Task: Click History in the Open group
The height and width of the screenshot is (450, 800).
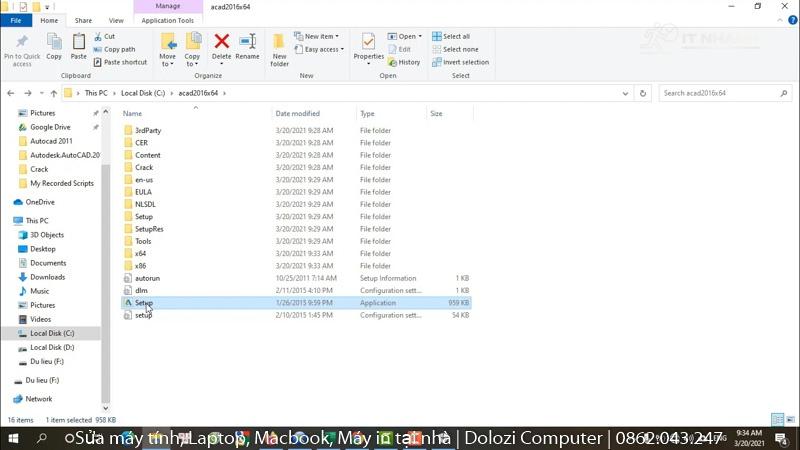Action: click(404, 62)
